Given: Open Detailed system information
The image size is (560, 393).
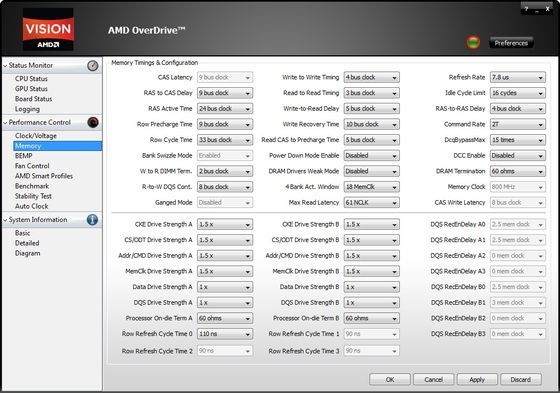Looking at the screenshot, I should (27, 243).
